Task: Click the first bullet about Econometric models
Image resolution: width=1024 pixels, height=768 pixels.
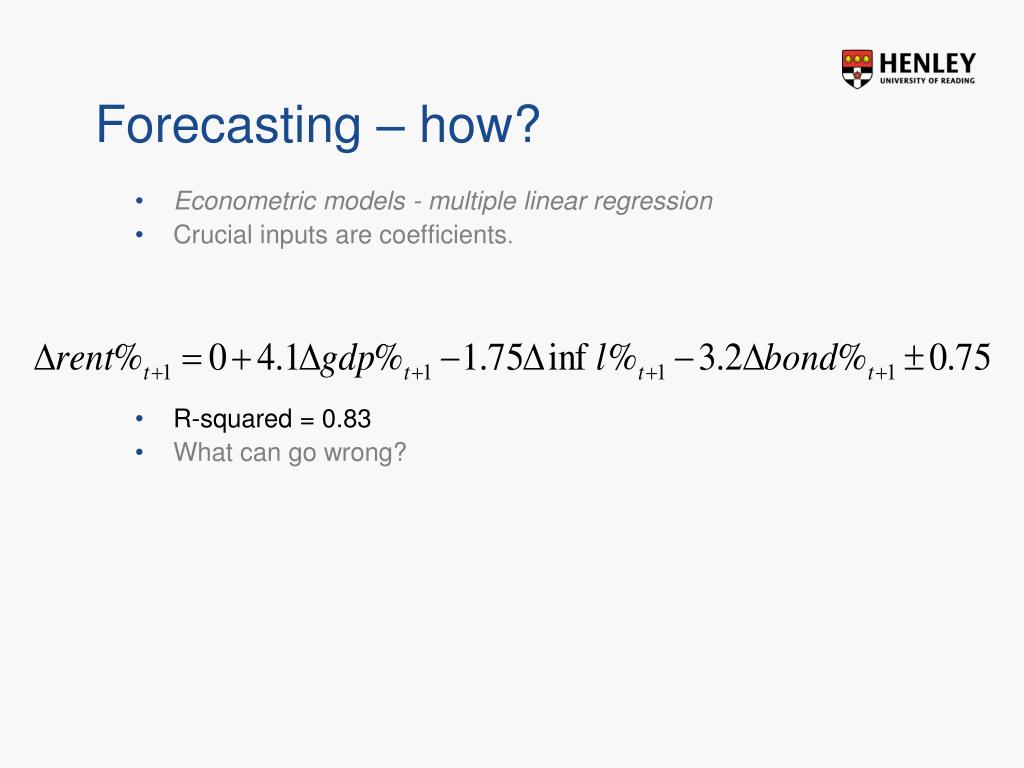Action: pyautogui.click(x=443, y=200)
